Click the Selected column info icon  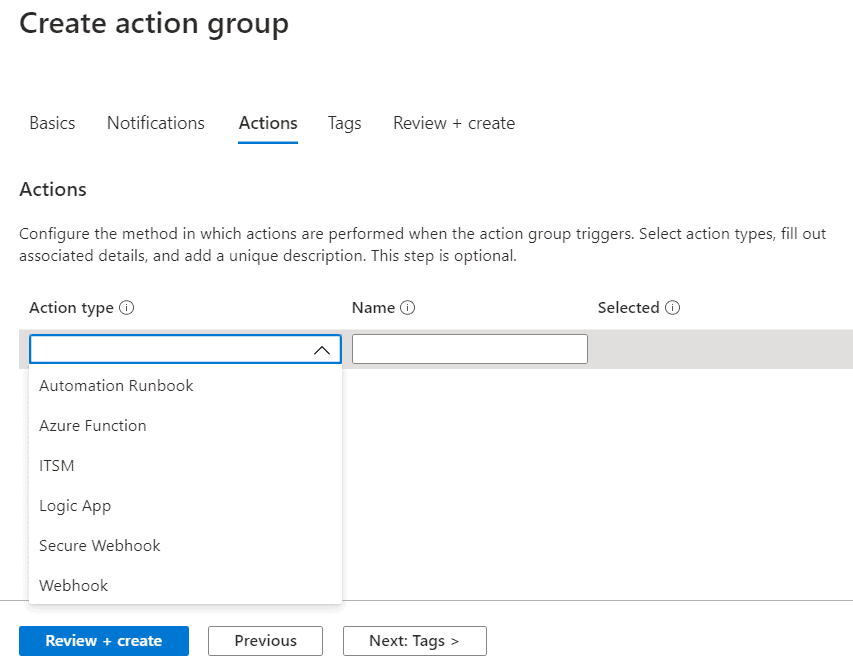coord(672,308)
